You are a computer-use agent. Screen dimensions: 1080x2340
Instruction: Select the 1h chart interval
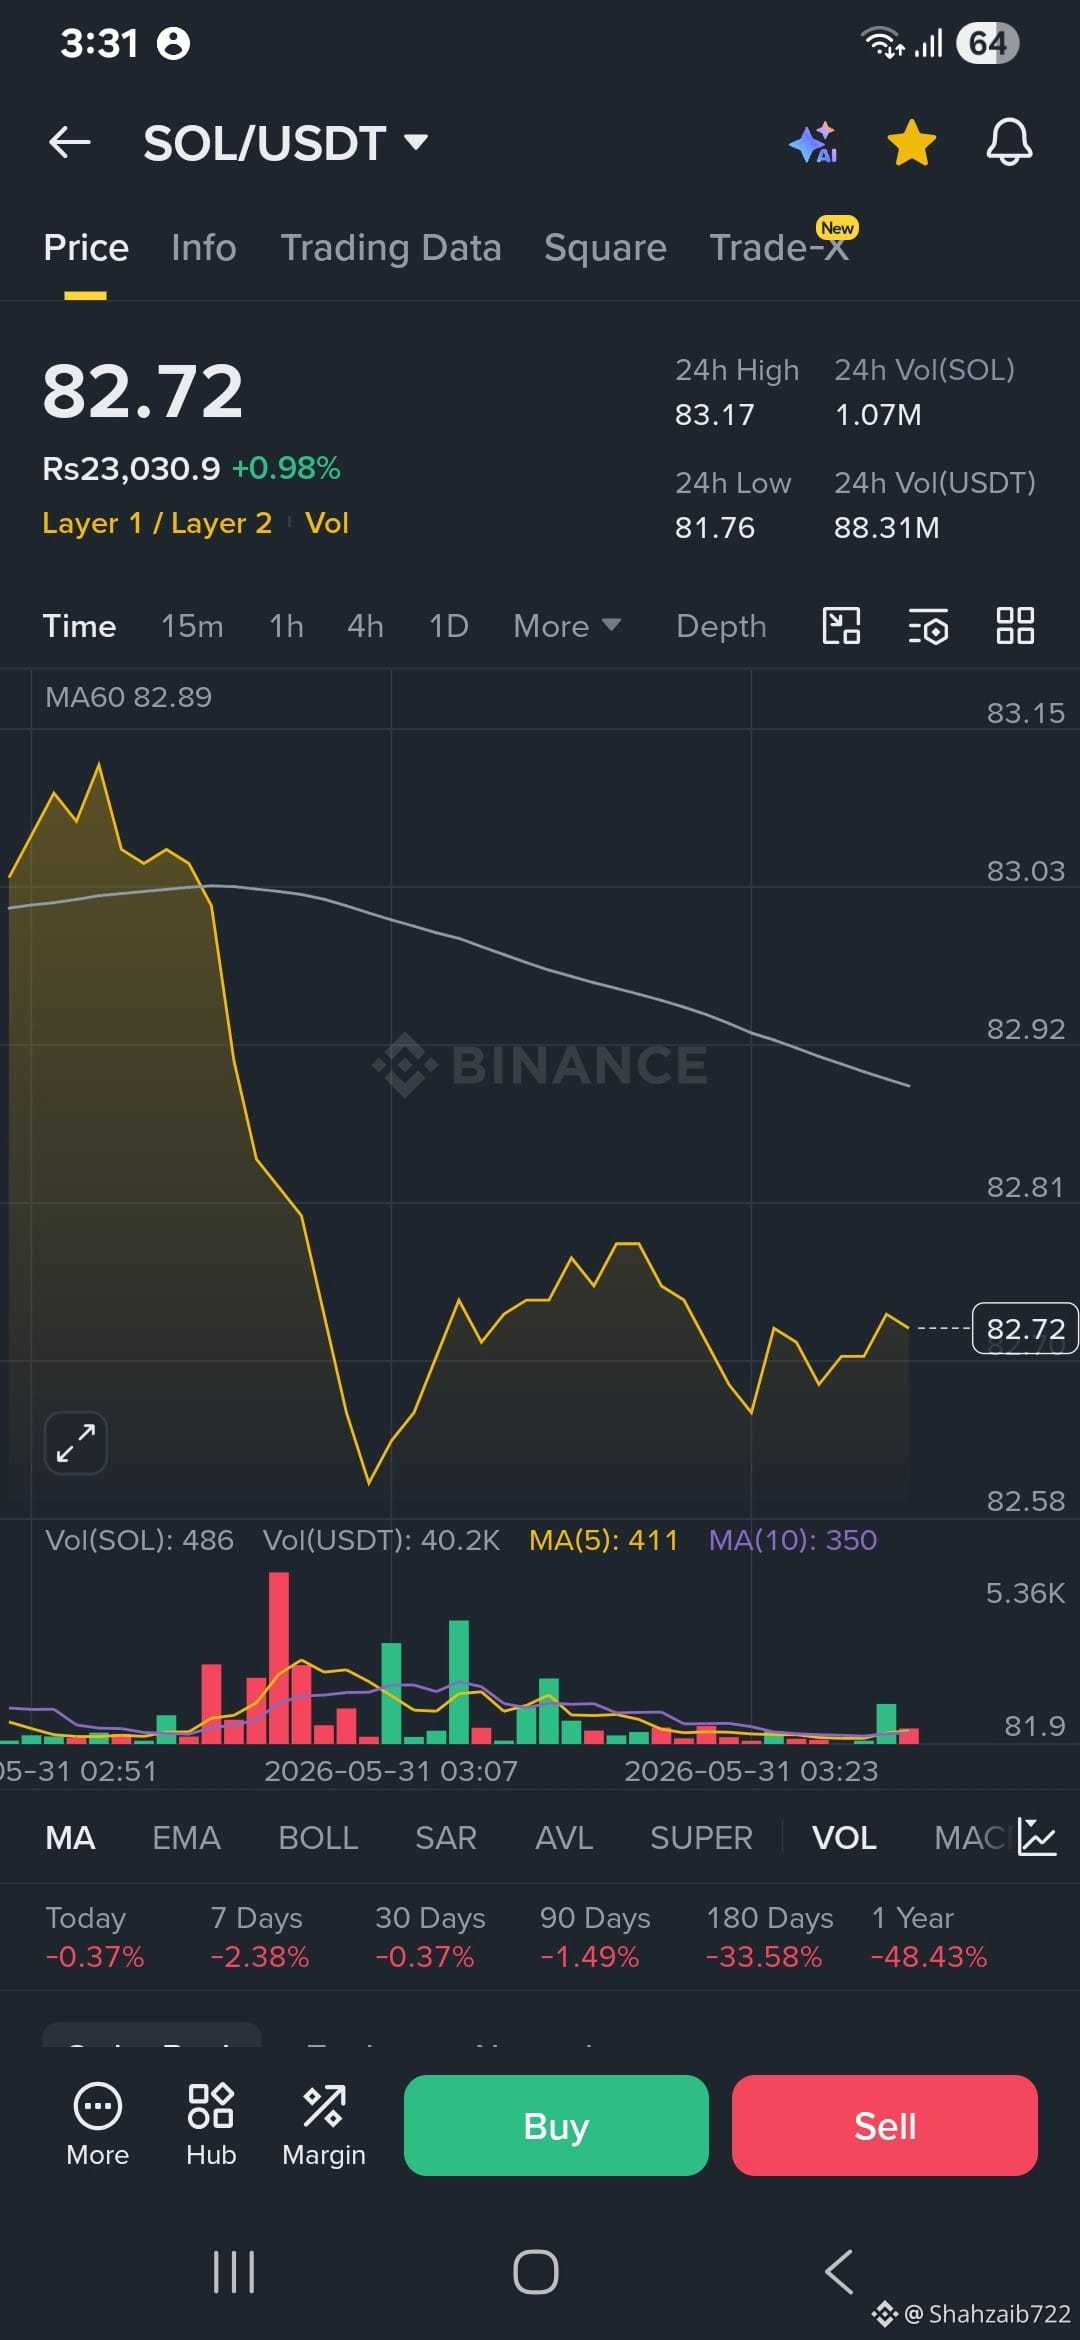[x=286, y=626]
